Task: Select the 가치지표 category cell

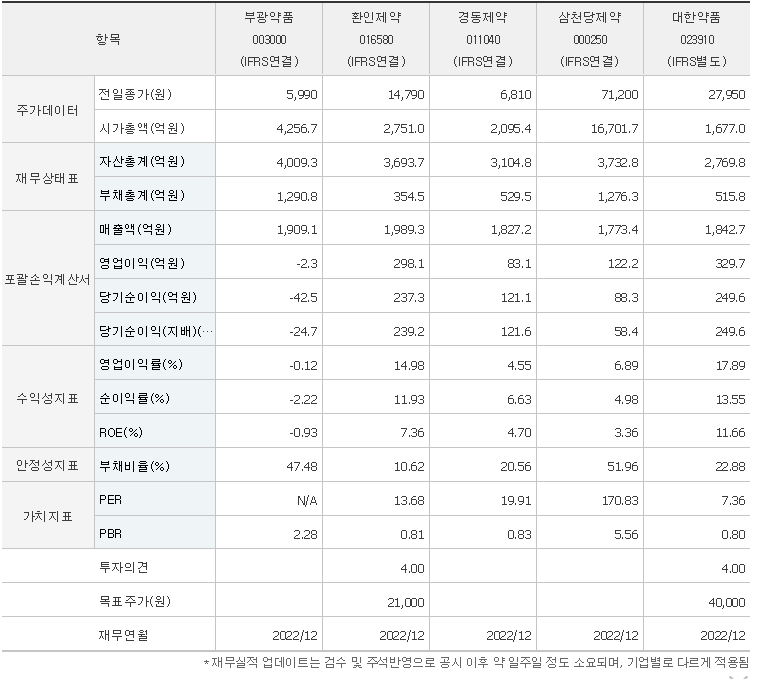Action: click(x=48, y=516)
